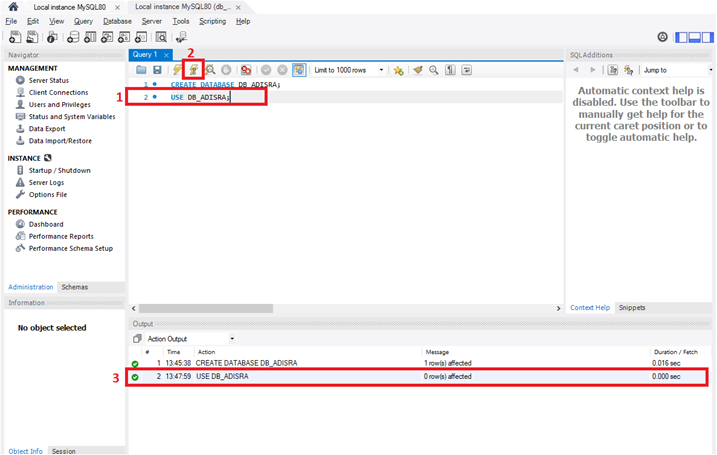Click the scroll right arrow of editor
The image size is (717, 455).
(558, 309)
